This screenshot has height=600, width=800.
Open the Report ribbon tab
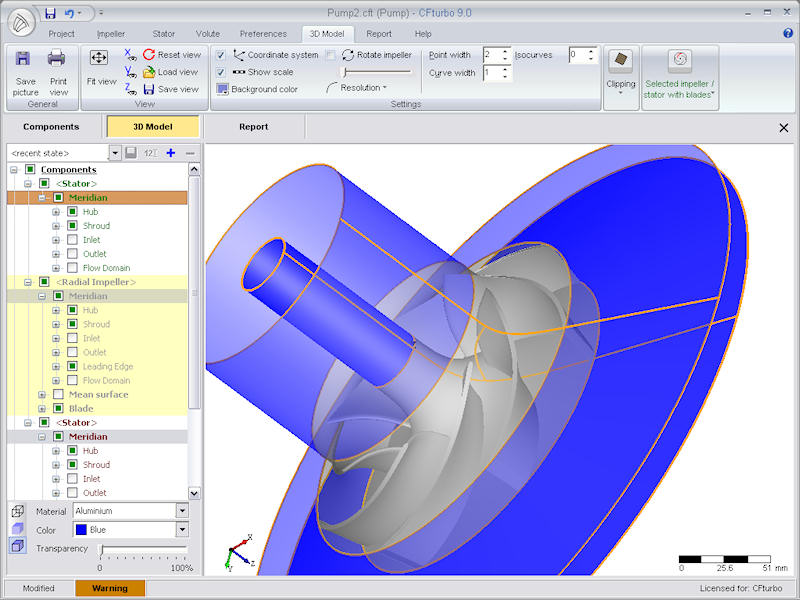pyautogui.click(x=379, y=34)
